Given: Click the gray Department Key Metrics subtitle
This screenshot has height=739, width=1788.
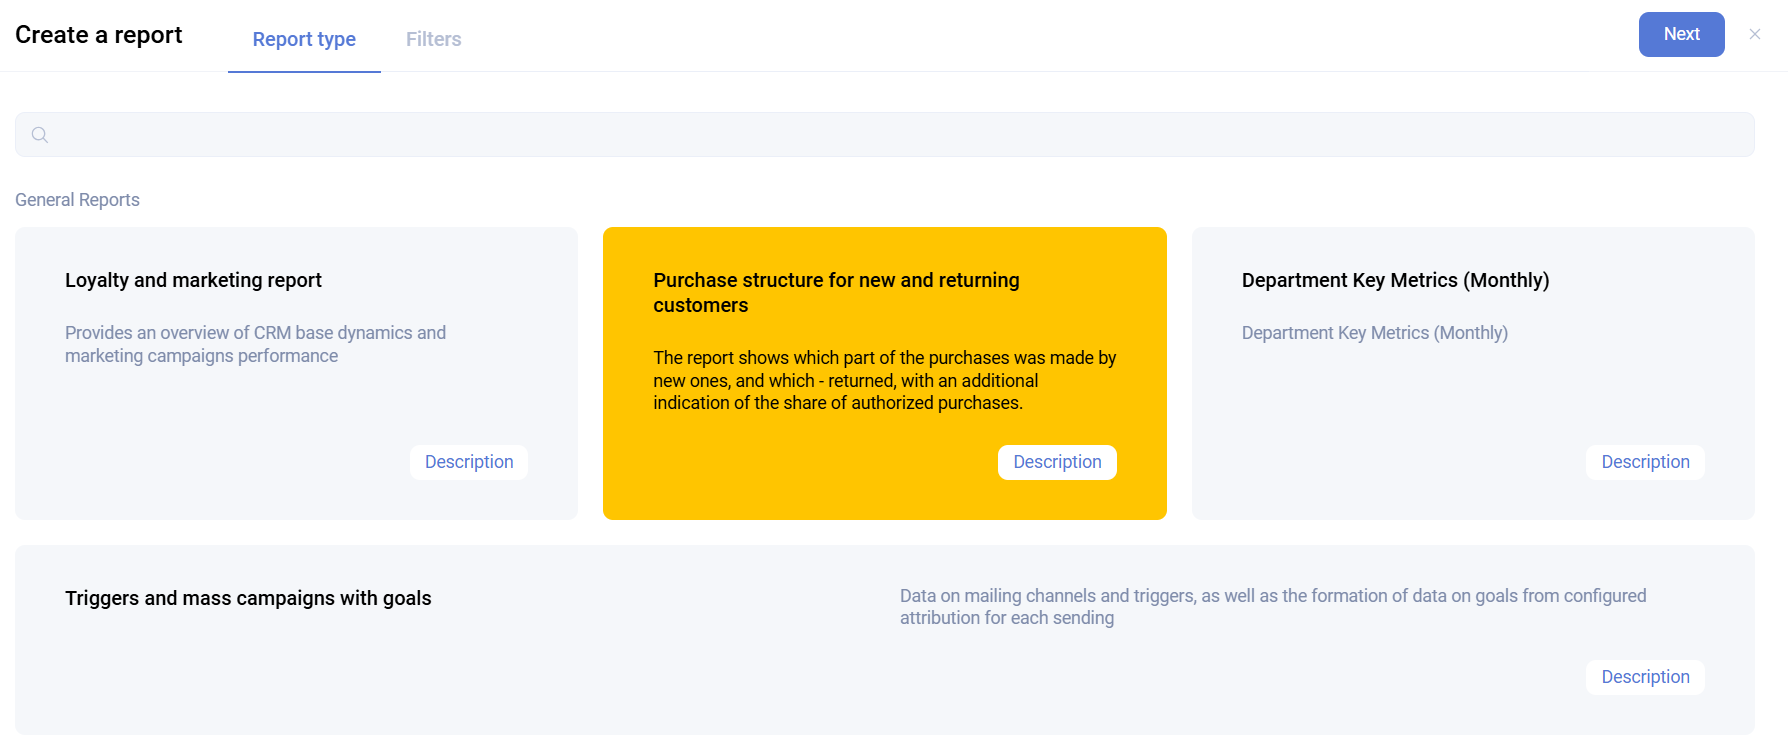Looking at the screenshot, I should pyautogui.click(x=1374, y=333).
